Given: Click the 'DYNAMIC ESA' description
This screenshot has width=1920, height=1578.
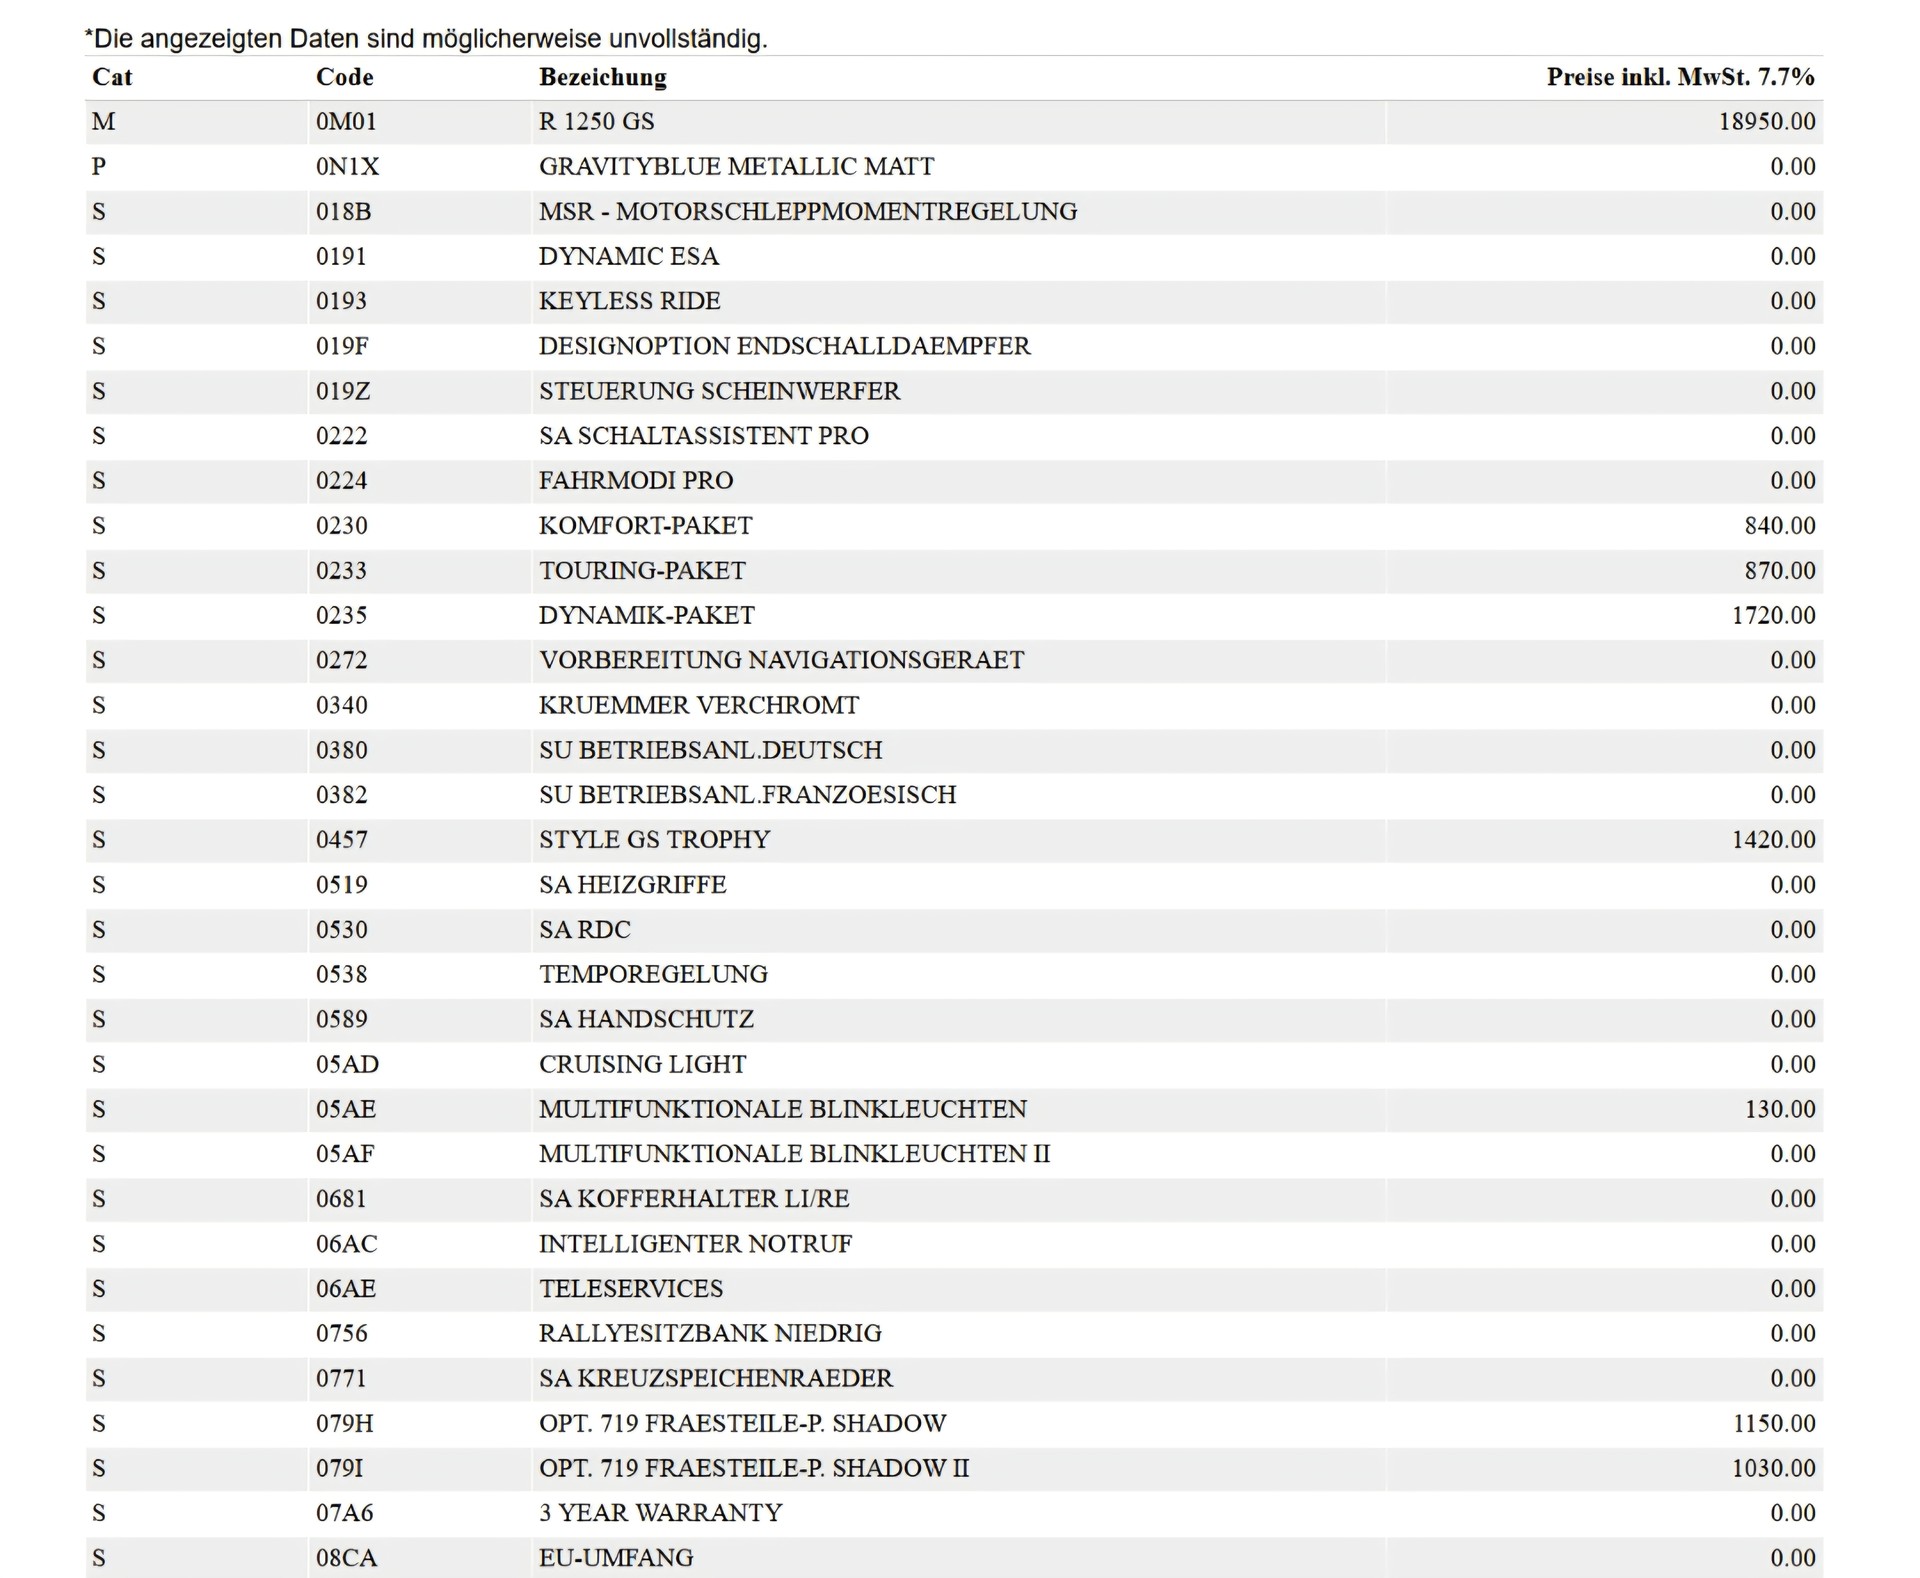Looking at the screenshot, I should pos(629,256).
